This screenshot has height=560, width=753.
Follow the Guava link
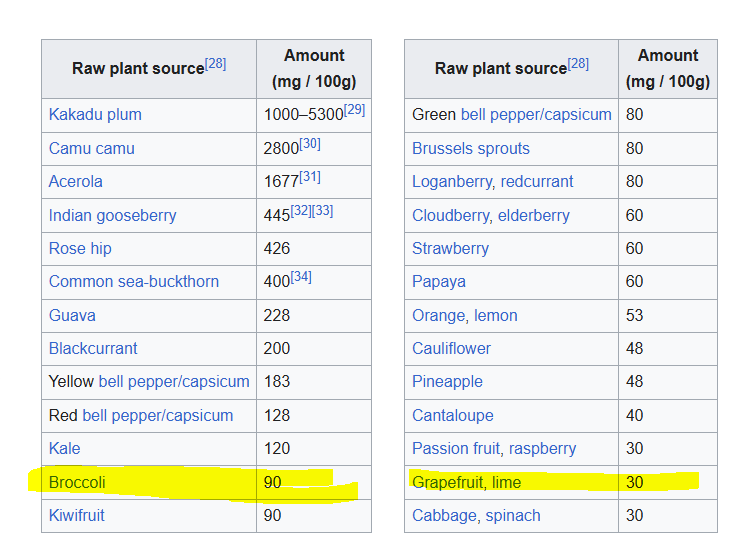pyautogui.click(x=73, y=316)
